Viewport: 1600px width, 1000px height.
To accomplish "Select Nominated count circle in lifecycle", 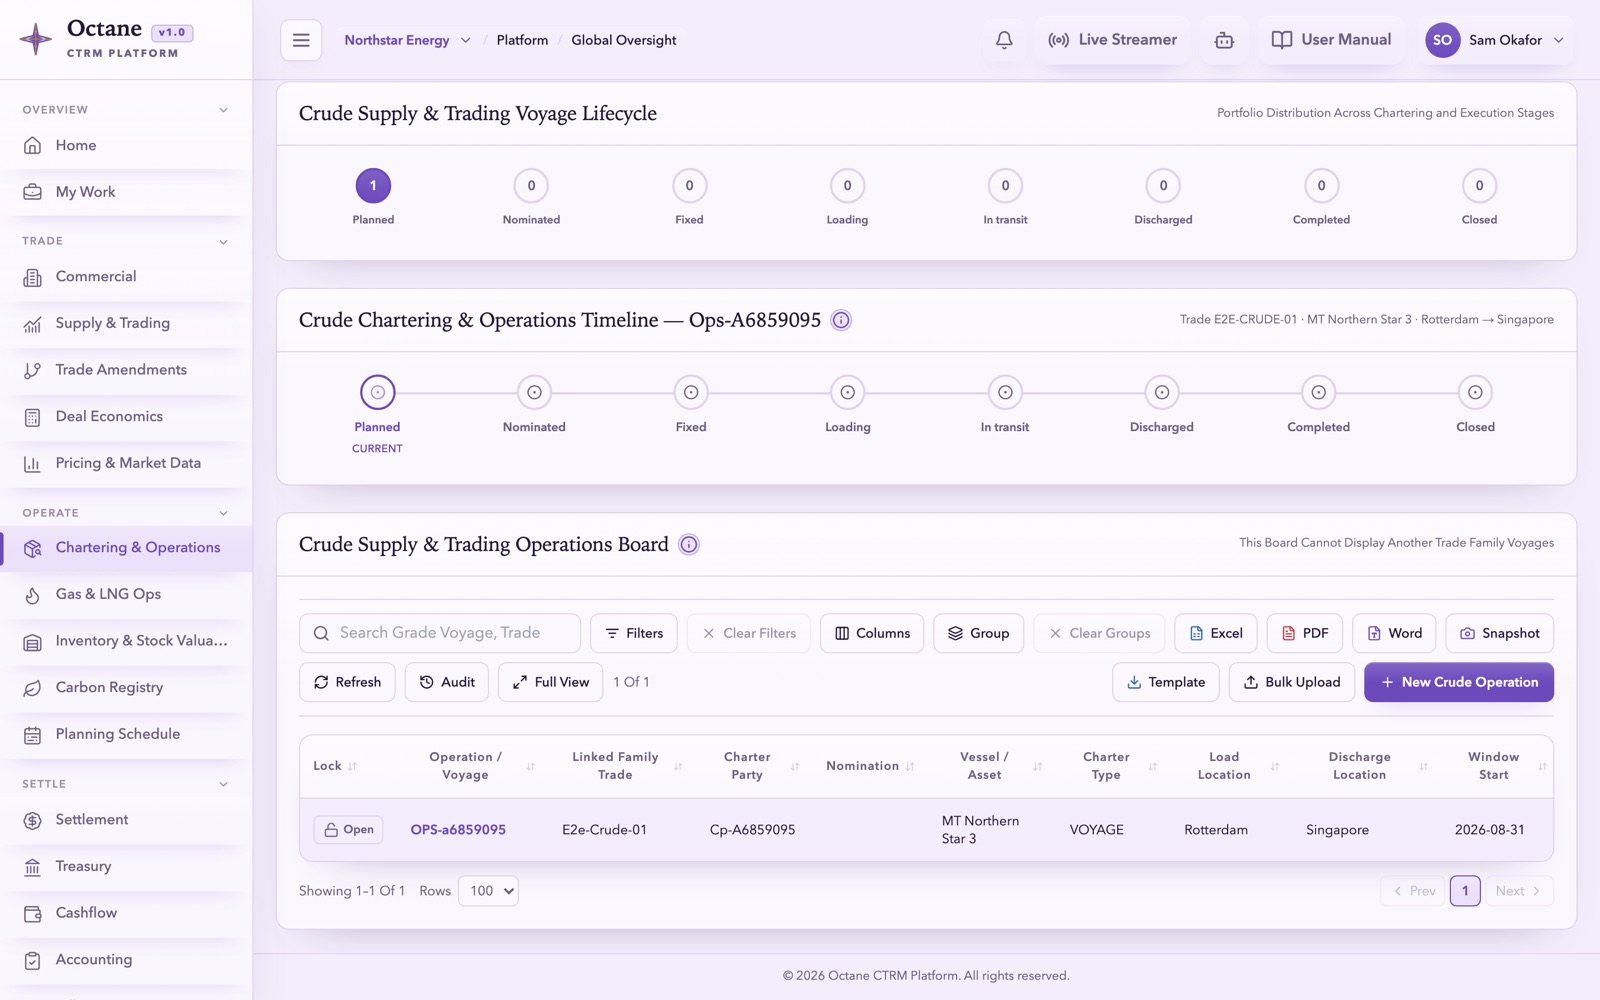I will pos(531,185).
